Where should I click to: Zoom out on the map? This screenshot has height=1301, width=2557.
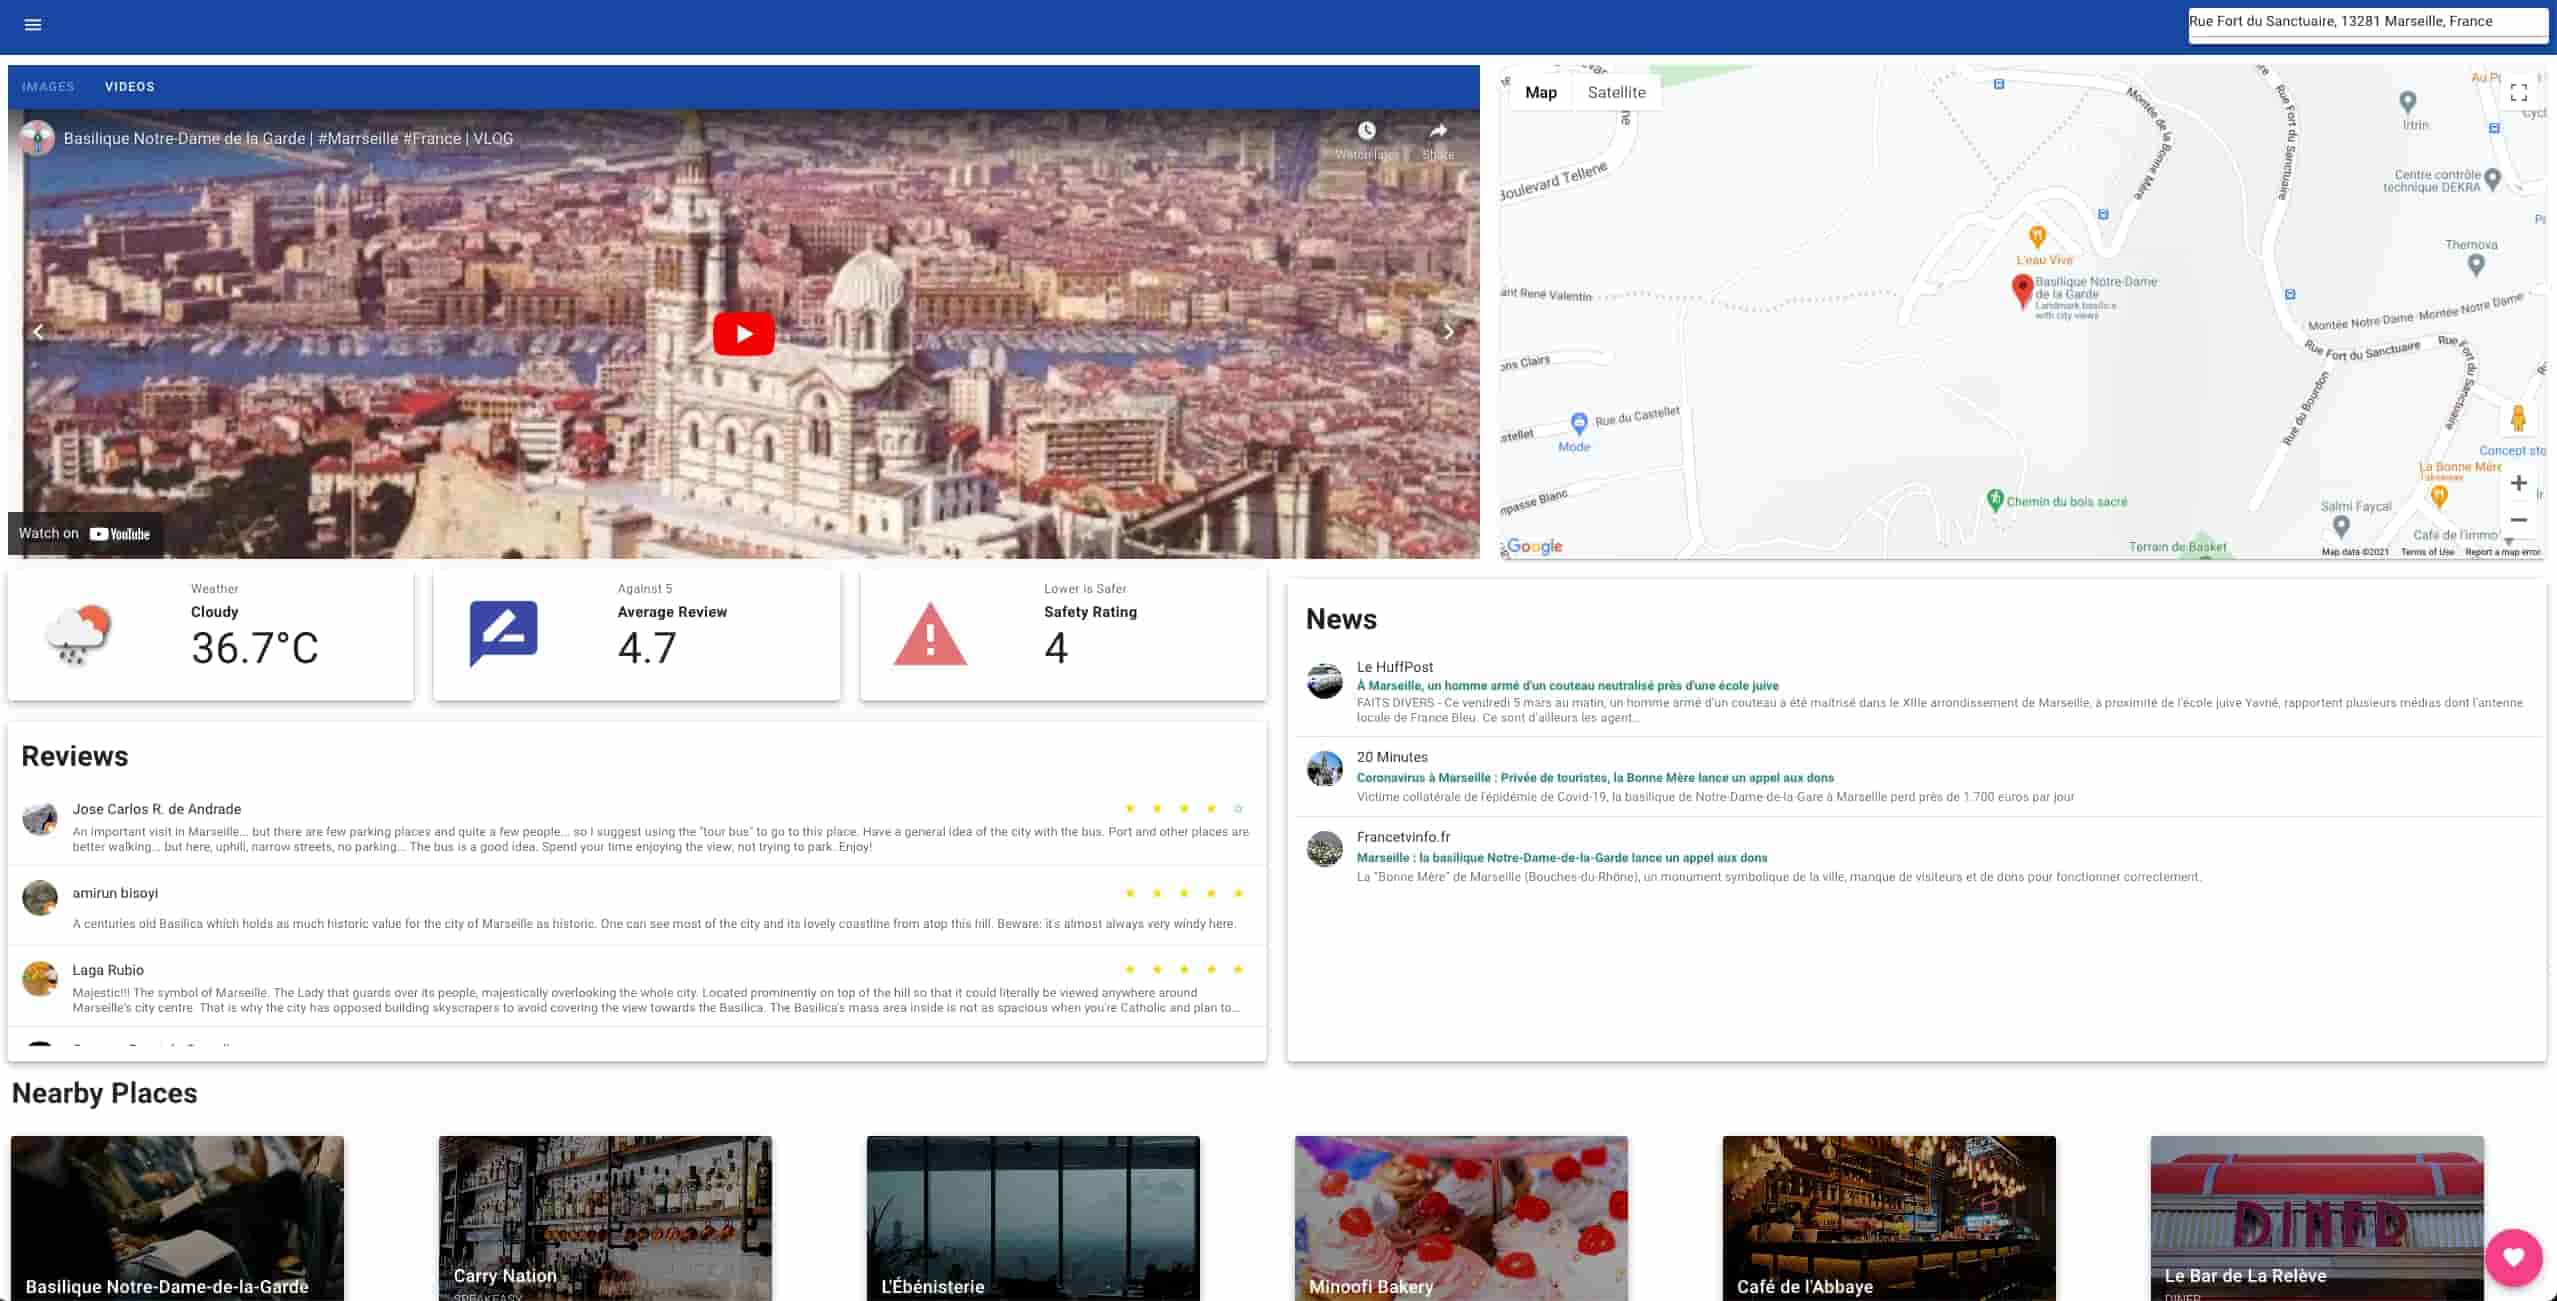click(x=2518, y=520)
